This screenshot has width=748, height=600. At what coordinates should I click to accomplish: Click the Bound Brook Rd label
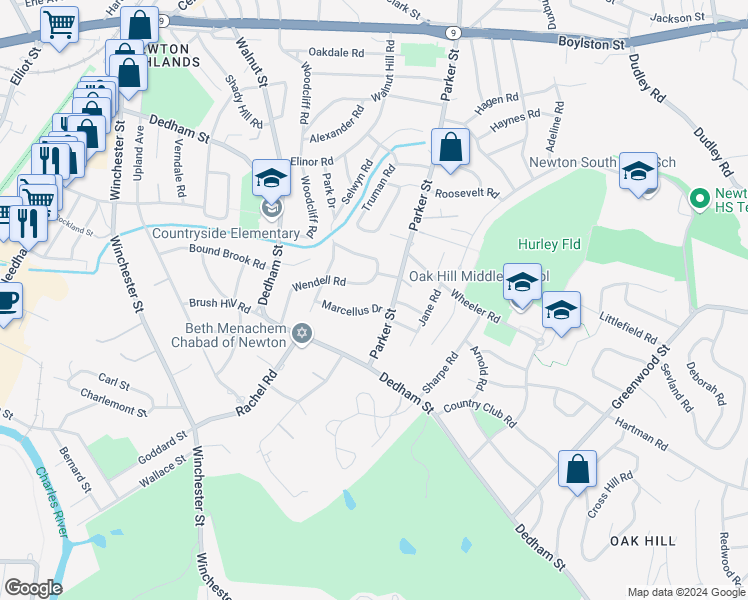(x=228, y=256)
